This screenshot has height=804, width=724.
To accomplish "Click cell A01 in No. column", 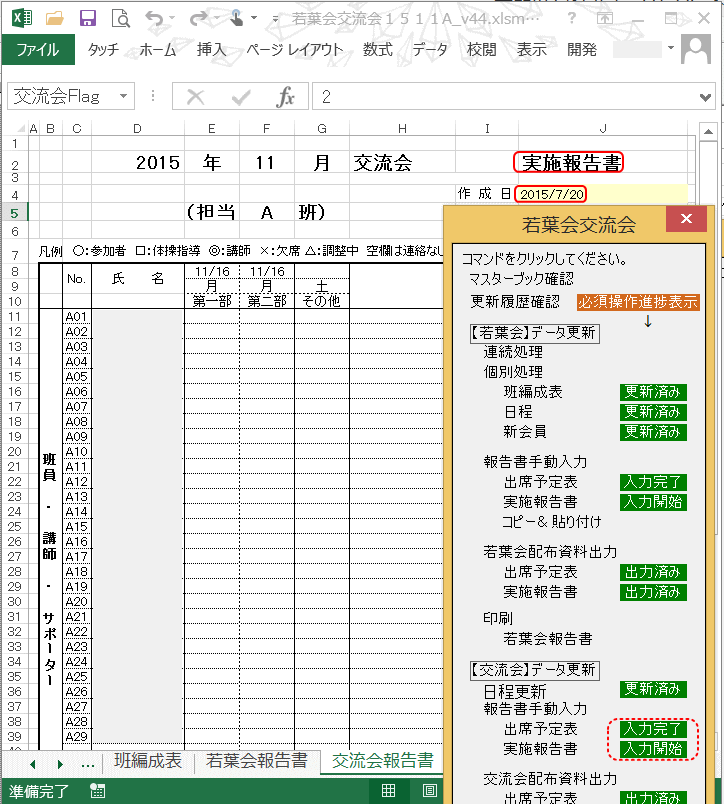I will pos(76,316).
